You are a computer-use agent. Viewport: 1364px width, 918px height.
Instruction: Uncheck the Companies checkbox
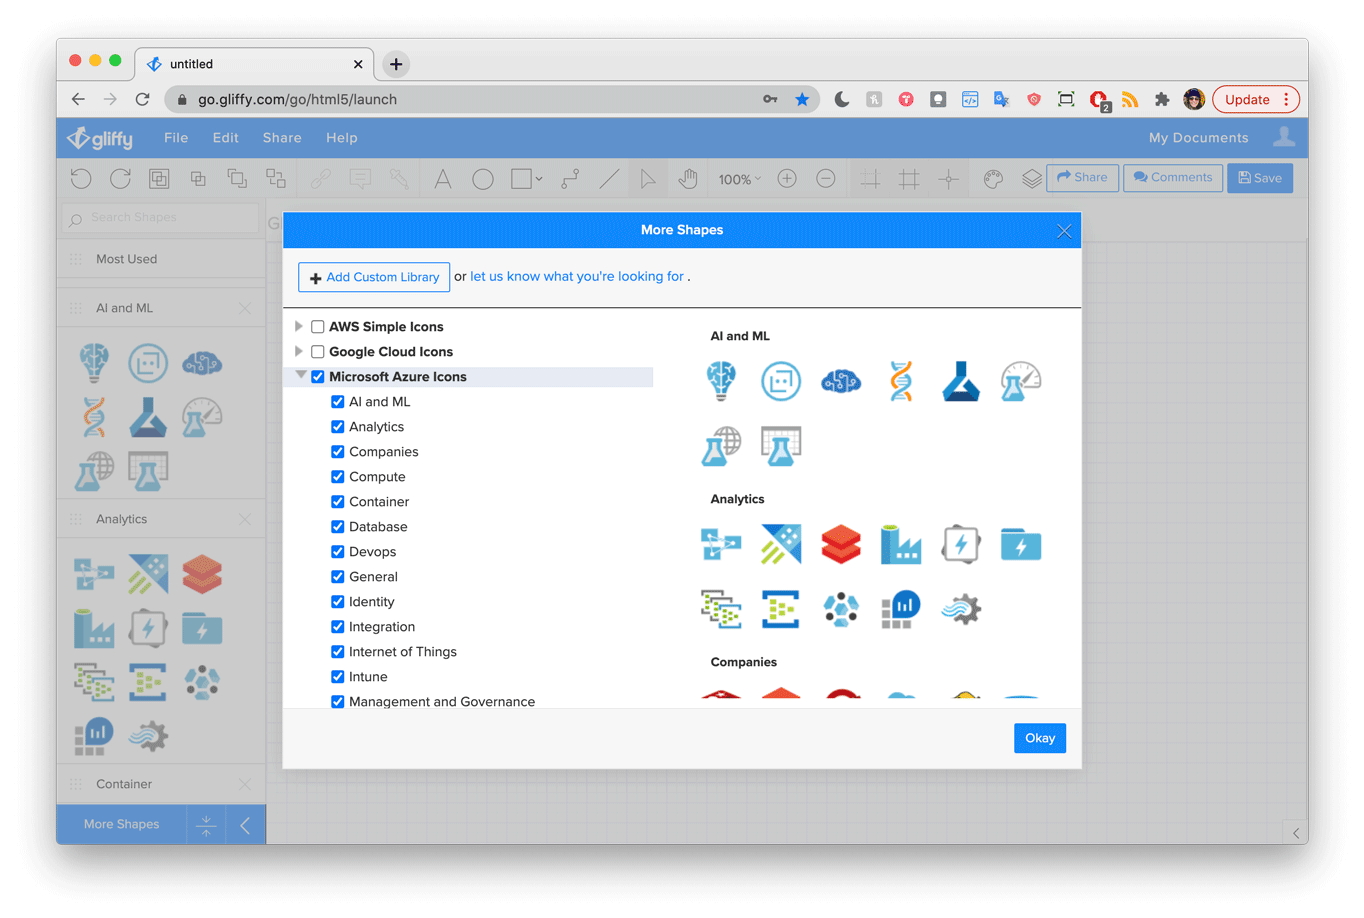[338, 452]
